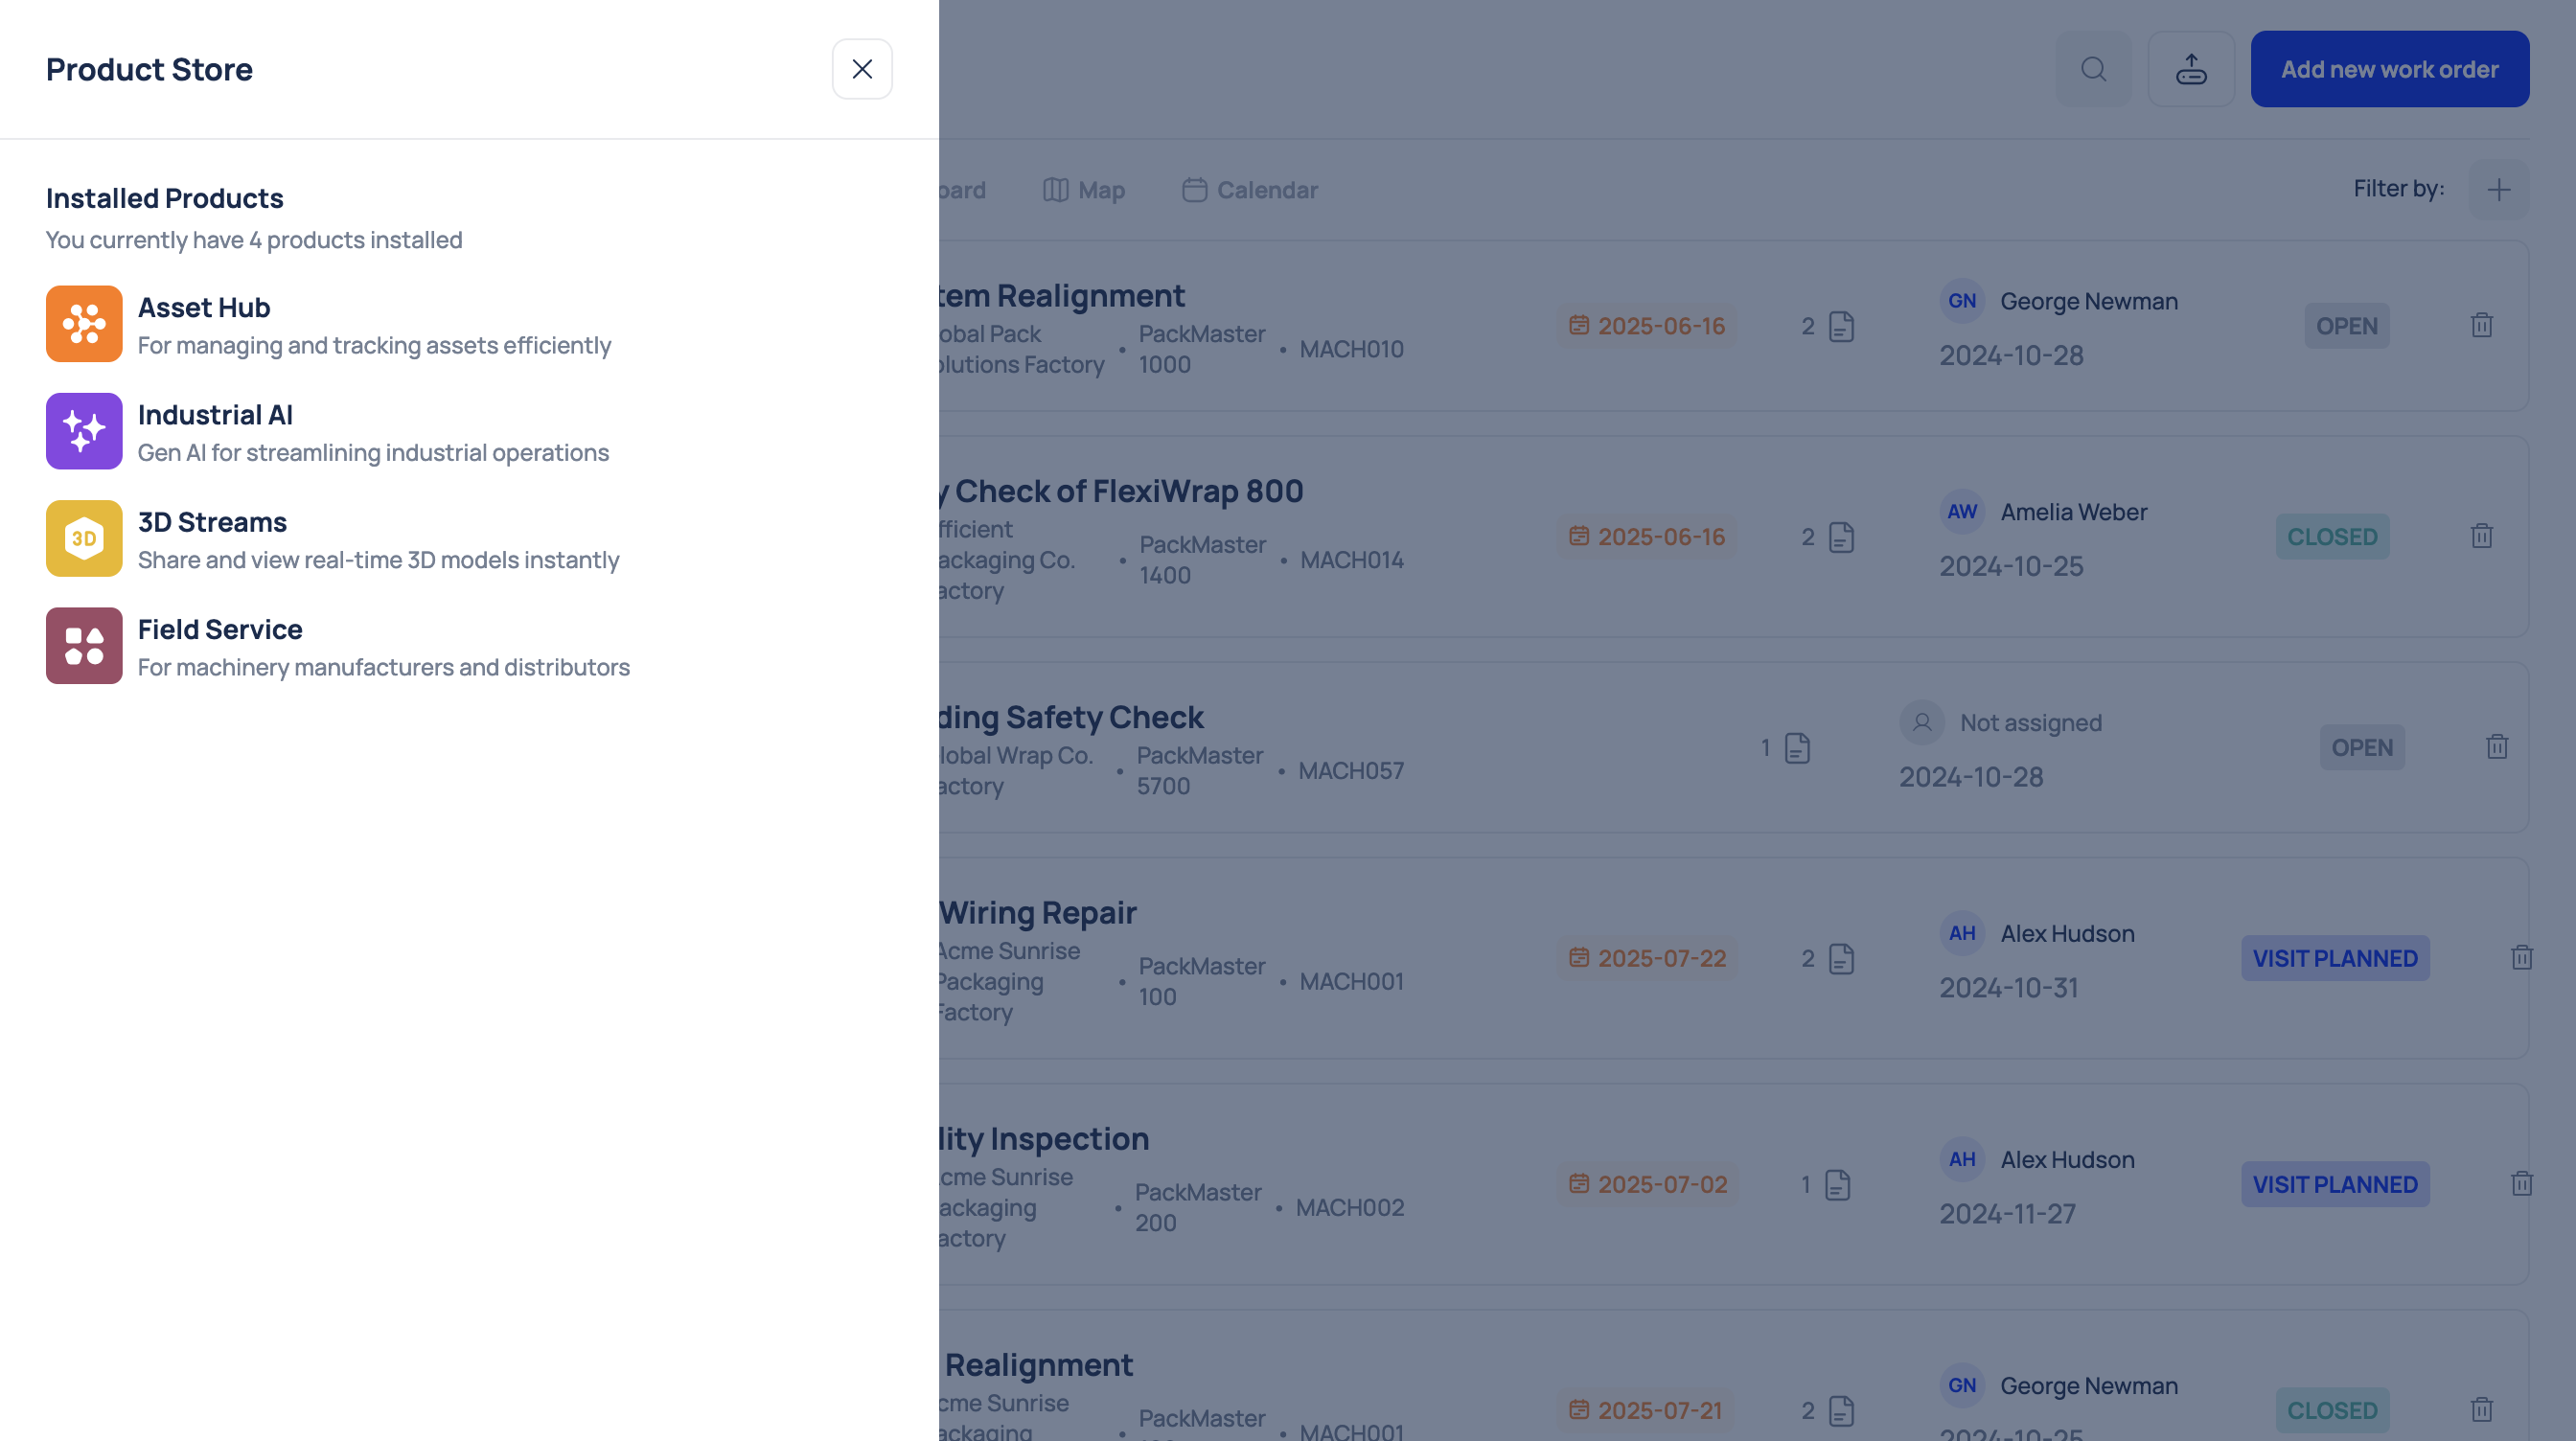
Task: Click due date 2025-06-16 on MACH014 order
Action: (x=1647, y=537)
